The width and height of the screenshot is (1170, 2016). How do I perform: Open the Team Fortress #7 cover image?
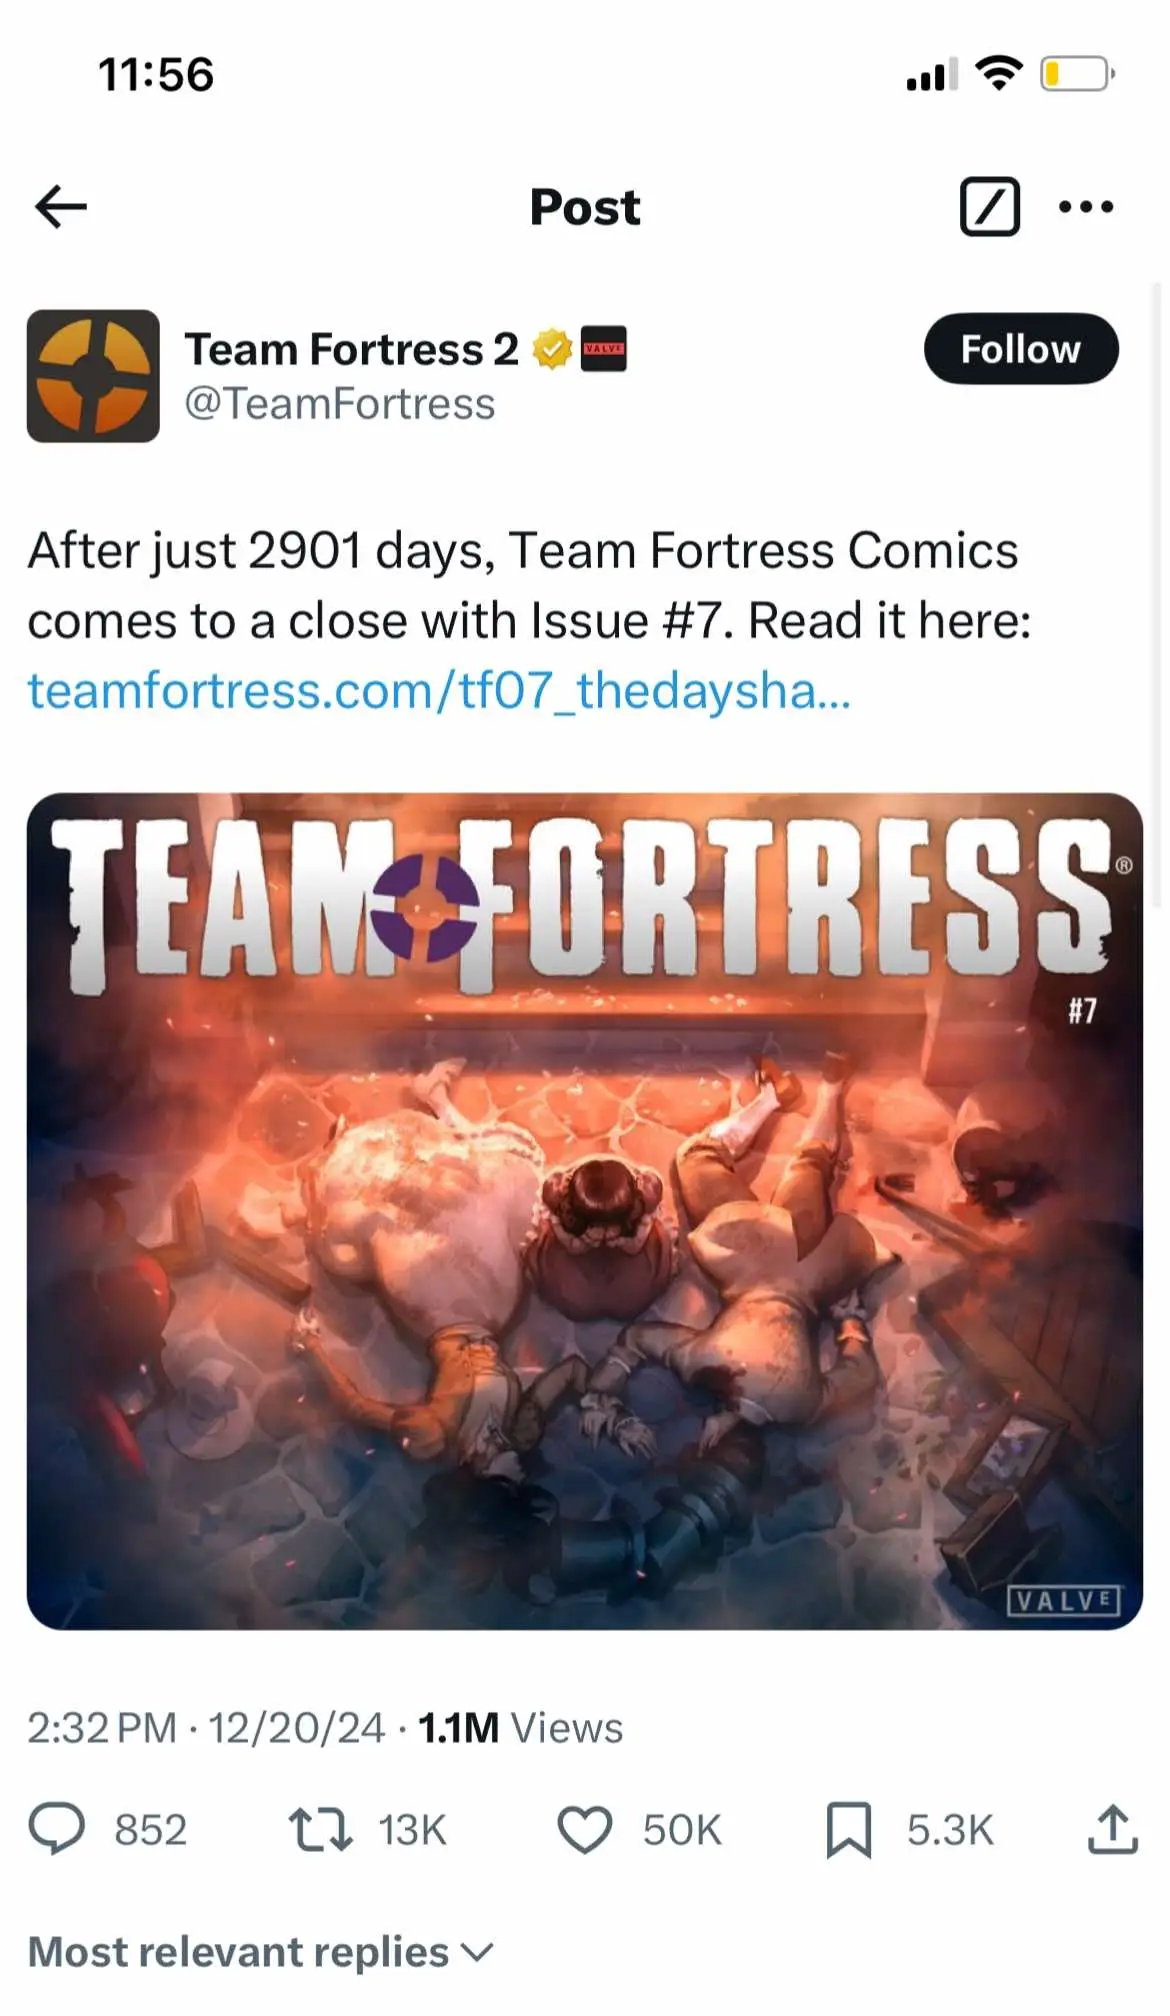tap(584, 1211)
